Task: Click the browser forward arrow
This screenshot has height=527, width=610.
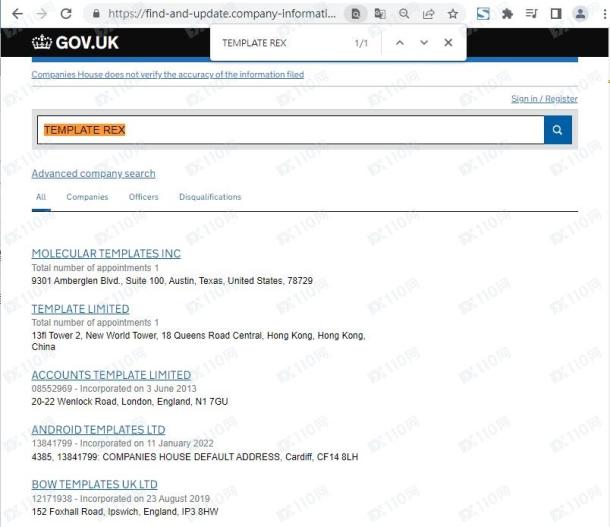Action: click(x=42, y=14)
